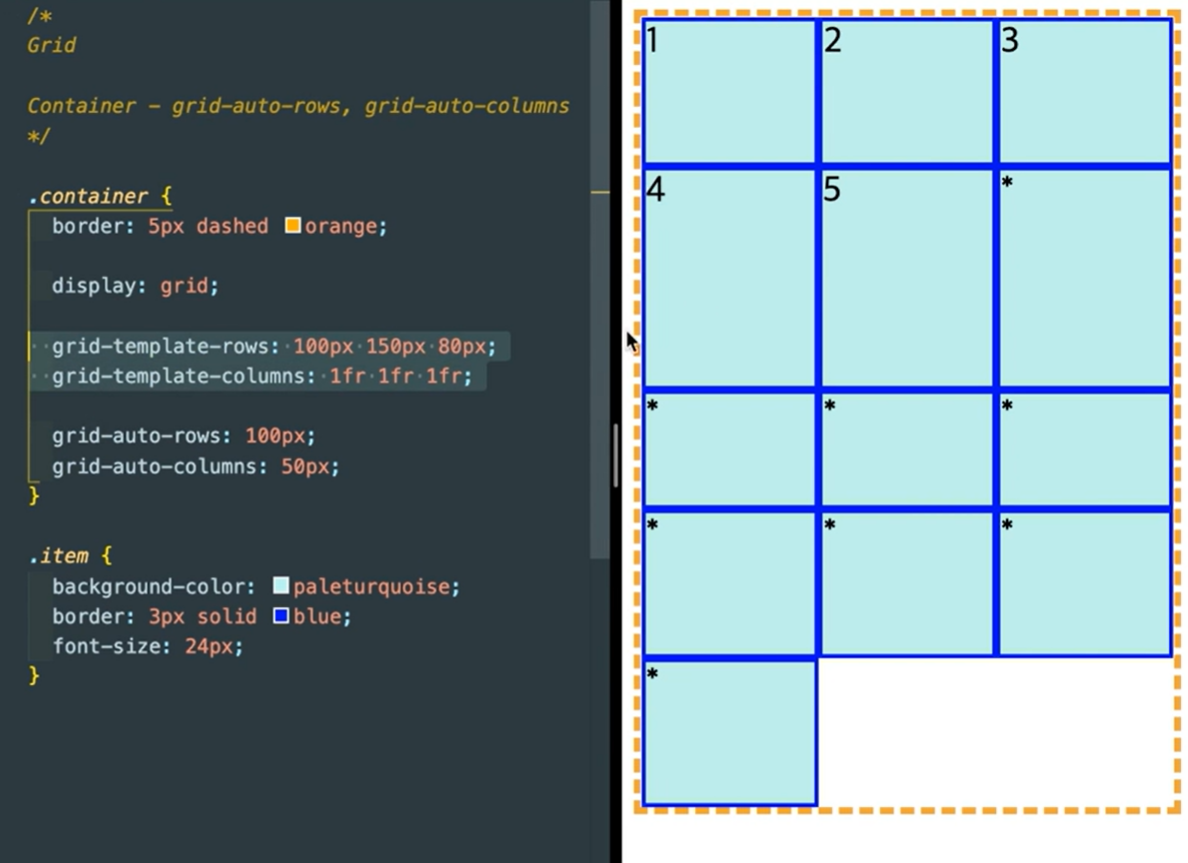Click grid cell labeled 3

[1084, 88]
